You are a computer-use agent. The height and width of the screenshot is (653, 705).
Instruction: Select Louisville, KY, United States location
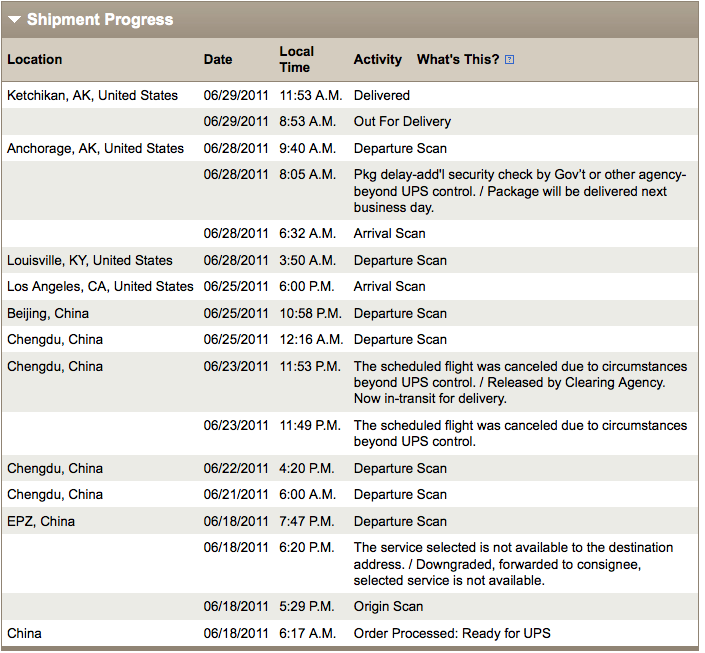[90, 260]
